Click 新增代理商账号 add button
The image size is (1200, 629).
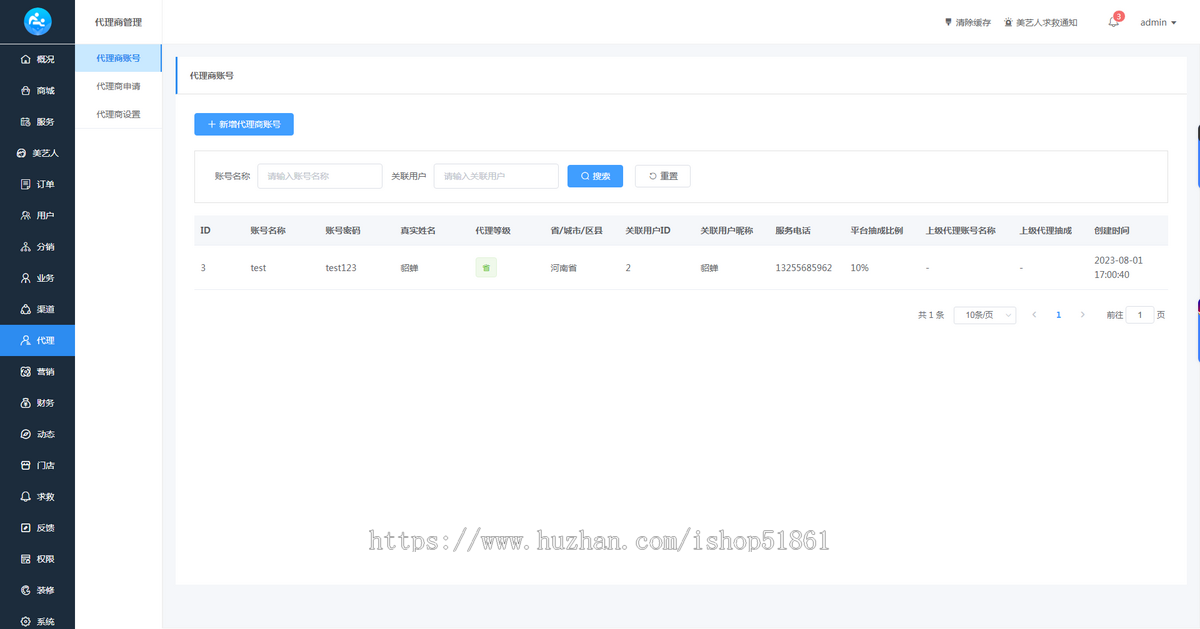(244, 124)
